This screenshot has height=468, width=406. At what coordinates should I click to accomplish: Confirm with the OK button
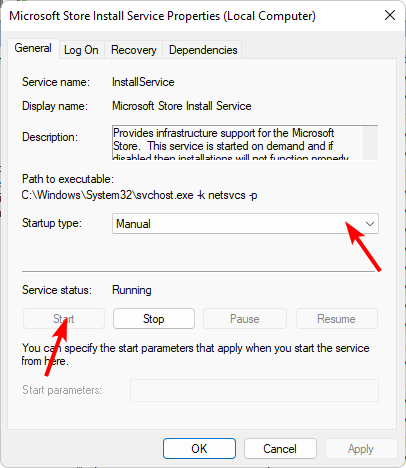199,449
